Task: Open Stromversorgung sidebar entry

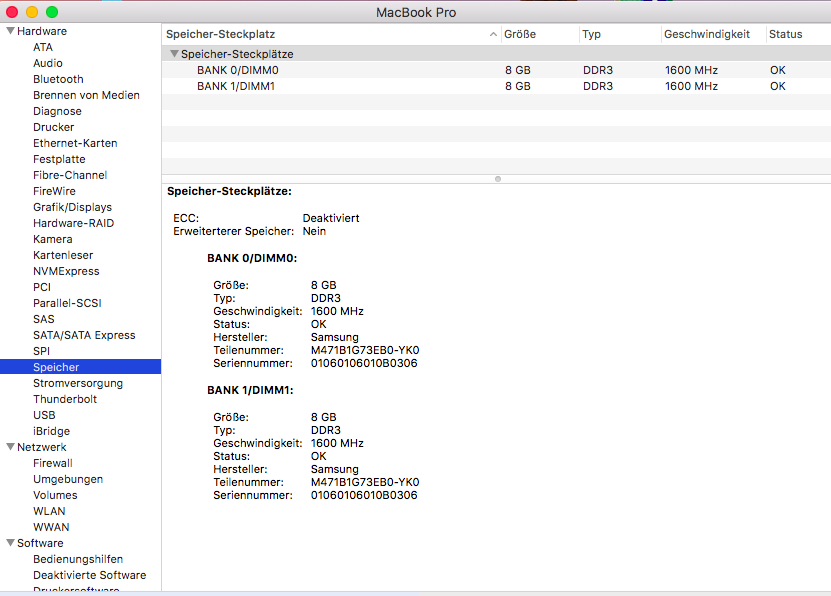Action: tap(78, 383)
